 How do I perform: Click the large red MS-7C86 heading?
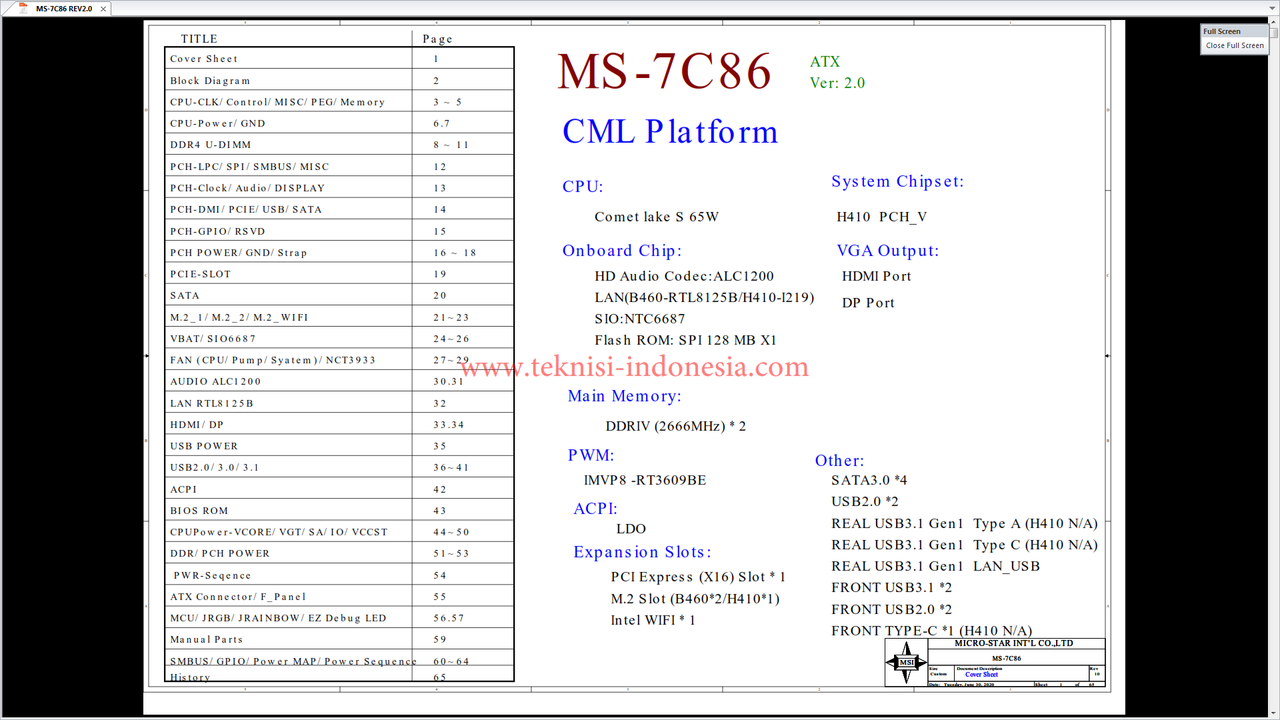[x=665, y=72]
